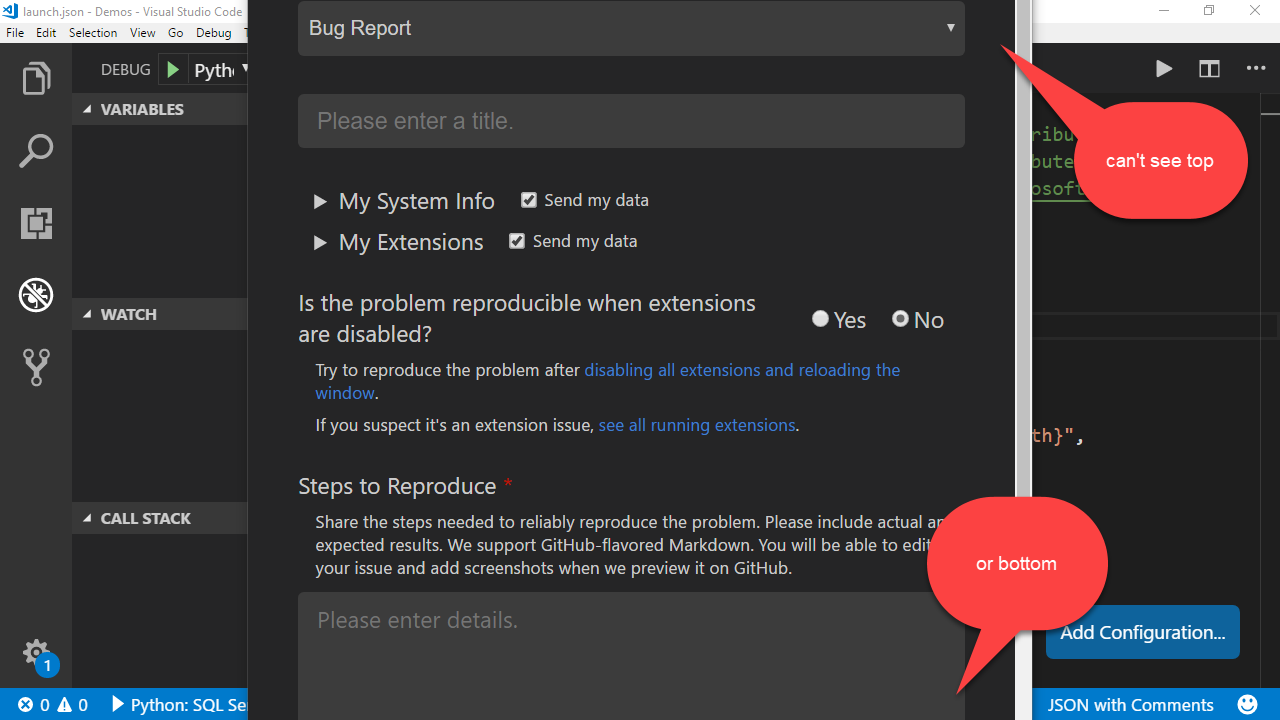Open the File menu

[15, 32]
